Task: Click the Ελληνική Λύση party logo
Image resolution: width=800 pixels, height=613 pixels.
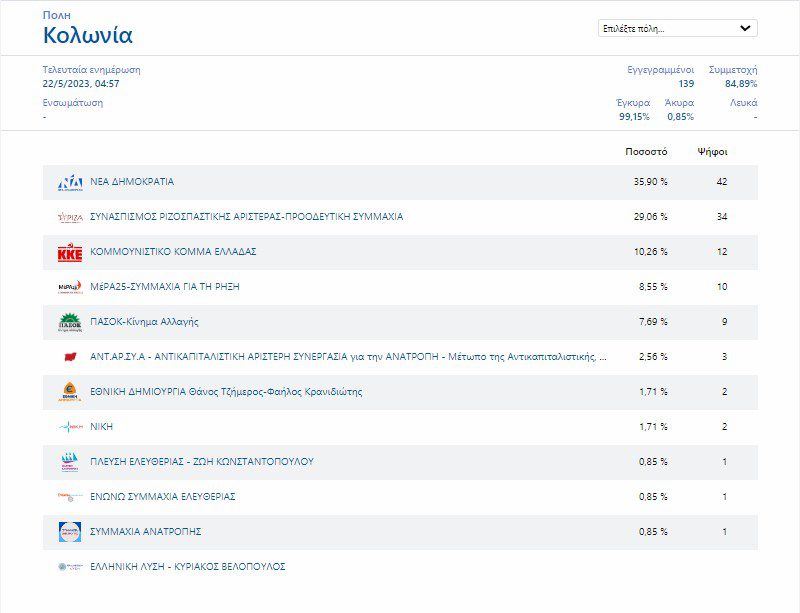Action: [70, 567]
